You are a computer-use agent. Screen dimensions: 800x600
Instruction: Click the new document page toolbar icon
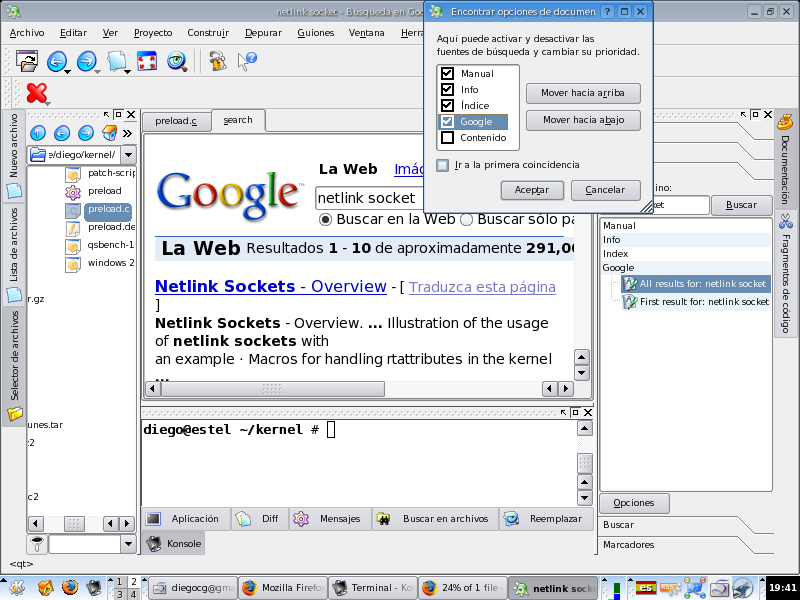point(116,61)
